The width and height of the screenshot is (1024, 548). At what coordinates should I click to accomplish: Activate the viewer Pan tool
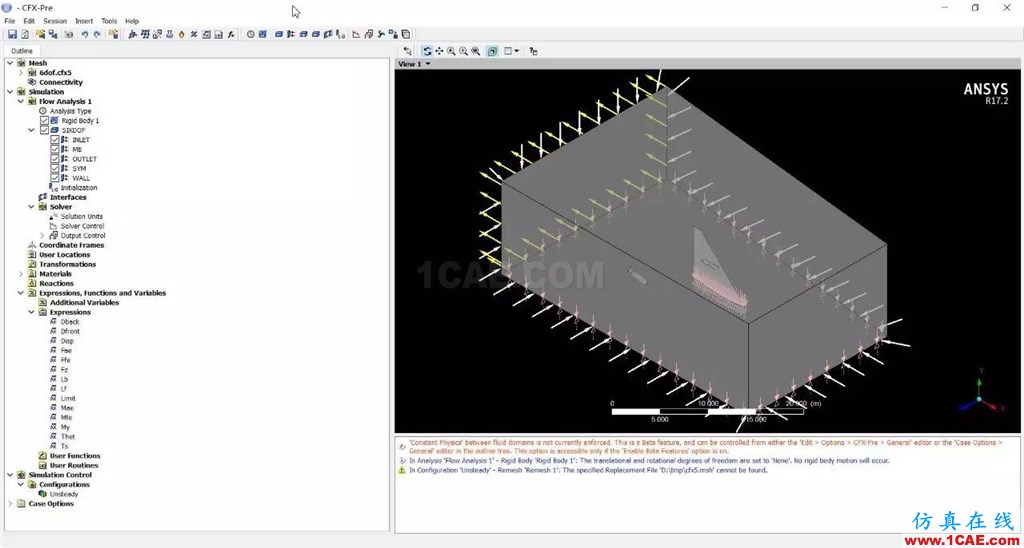(439, 51)
